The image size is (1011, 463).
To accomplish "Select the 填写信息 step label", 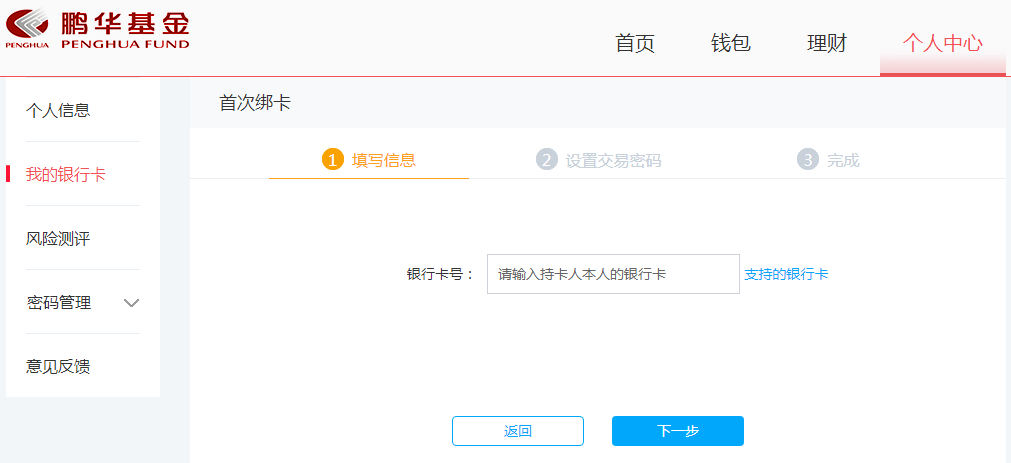I will [x=384, y=160].
